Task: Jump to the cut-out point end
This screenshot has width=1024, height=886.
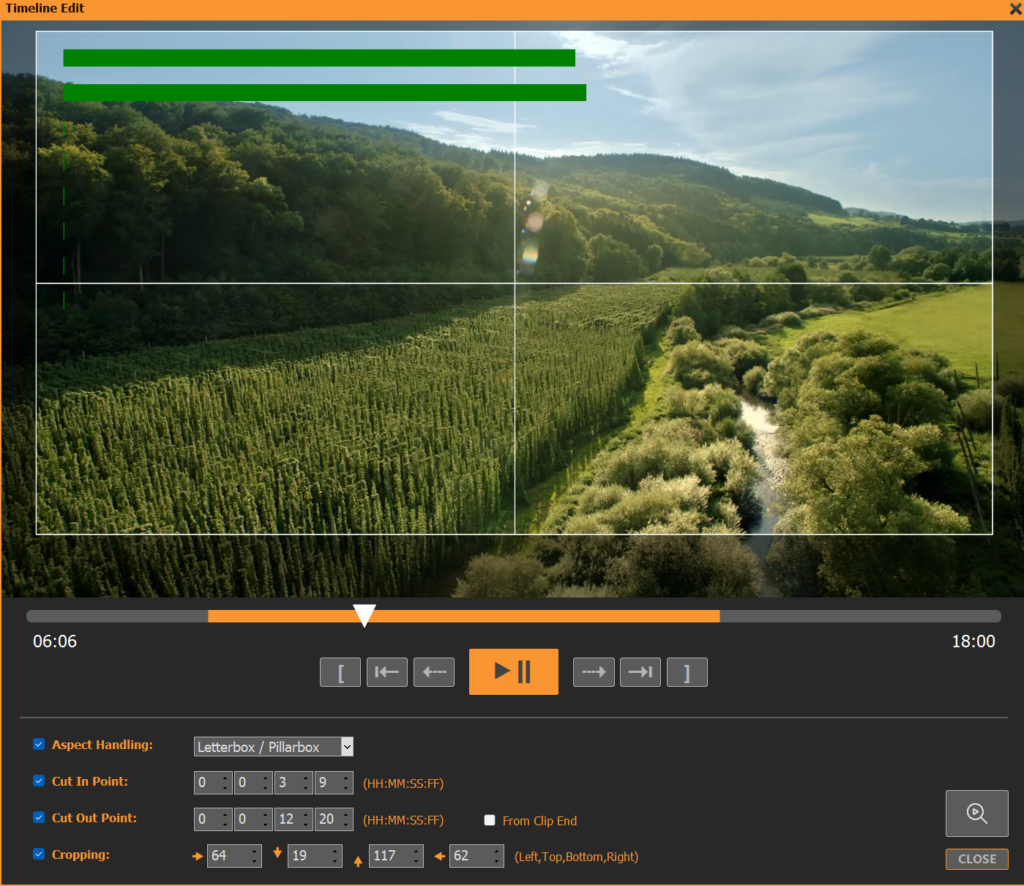Action: point(641,672)
